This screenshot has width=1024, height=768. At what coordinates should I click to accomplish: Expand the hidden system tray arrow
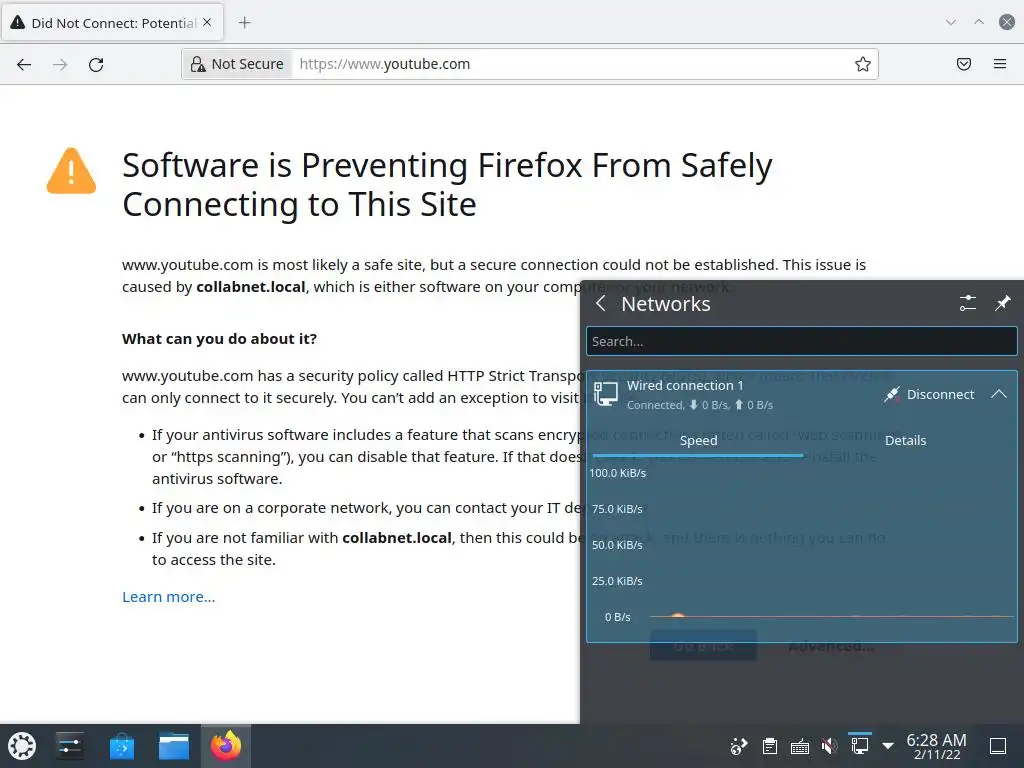click(x=888, y=746)
